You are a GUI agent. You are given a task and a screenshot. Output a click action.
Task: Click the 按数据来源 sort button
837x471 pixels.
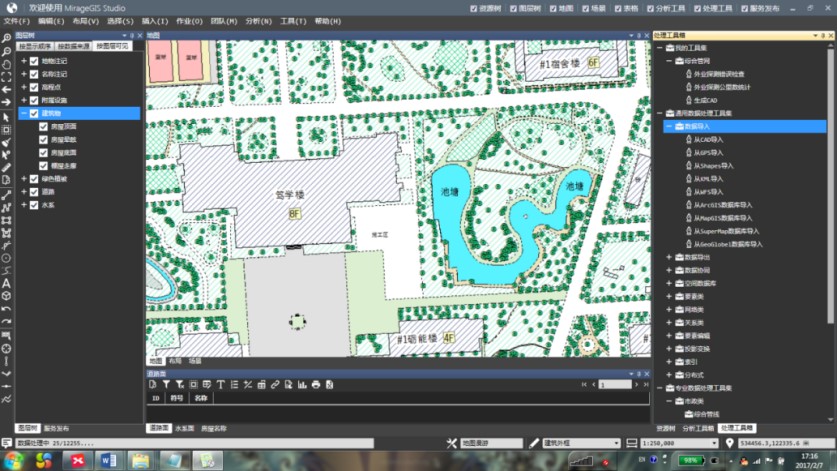73,46
